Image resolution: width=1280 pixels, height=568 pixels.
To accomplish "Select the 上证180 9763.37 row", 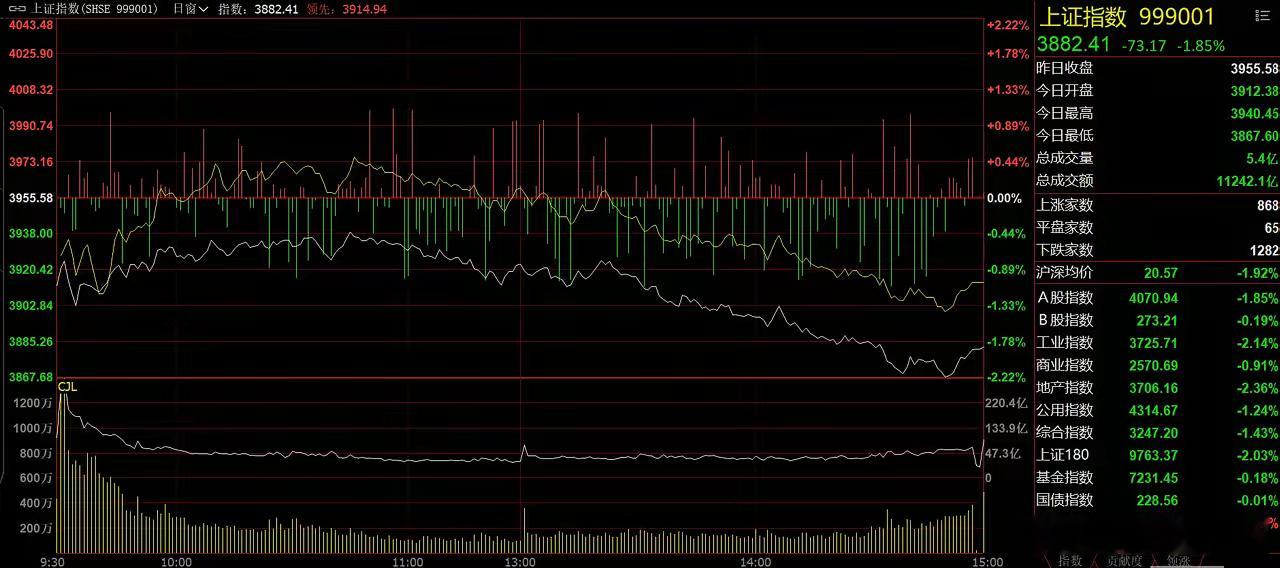I will pyautogui.click(x=1157, y=455).
